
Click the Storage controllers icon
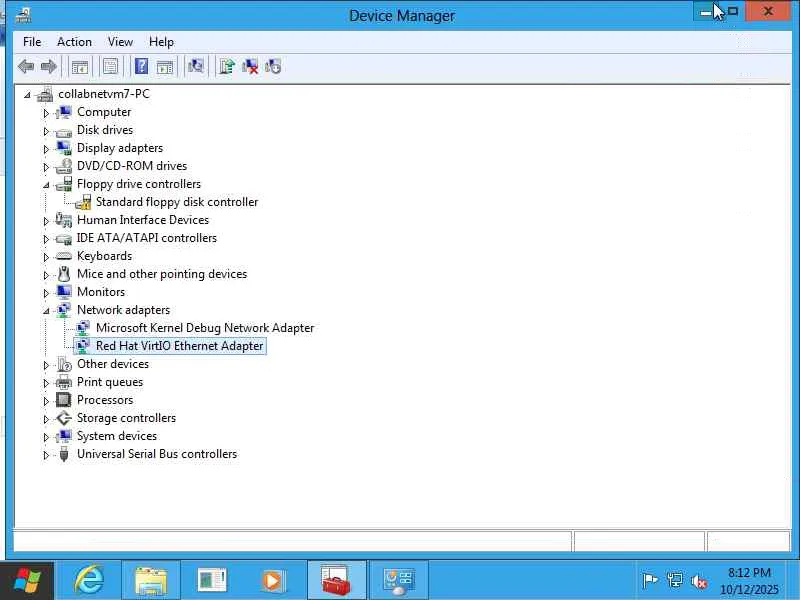(64, 418)
